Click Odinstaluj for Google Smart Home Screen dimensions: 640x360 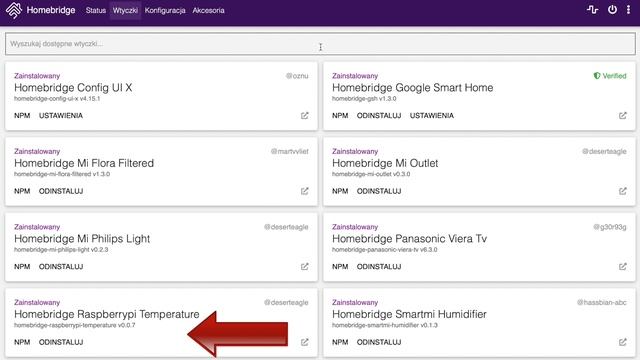point(379,116)
